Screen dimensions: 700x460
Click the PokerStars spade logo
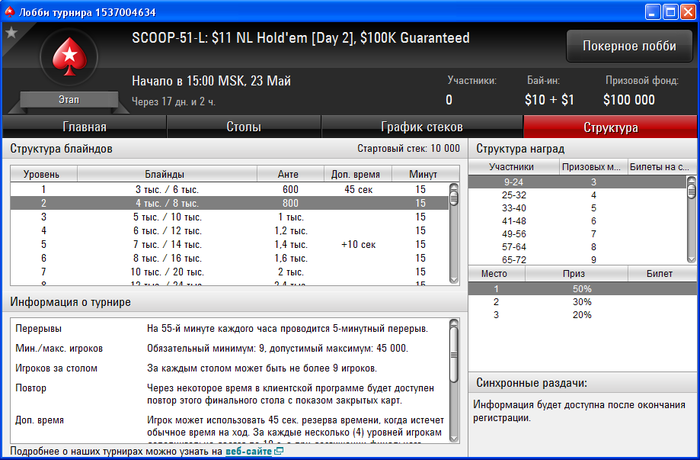point(69,56)
